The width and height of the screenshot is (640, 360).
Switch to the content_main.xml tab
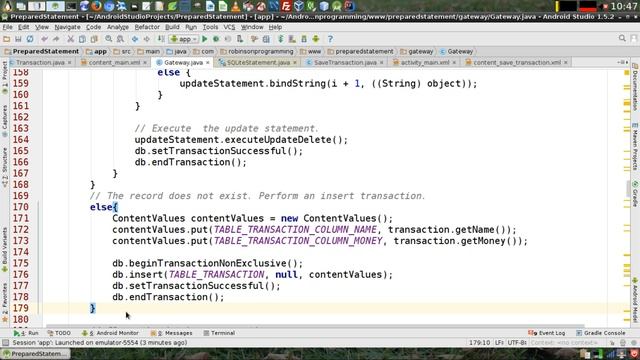pos(114,62)
